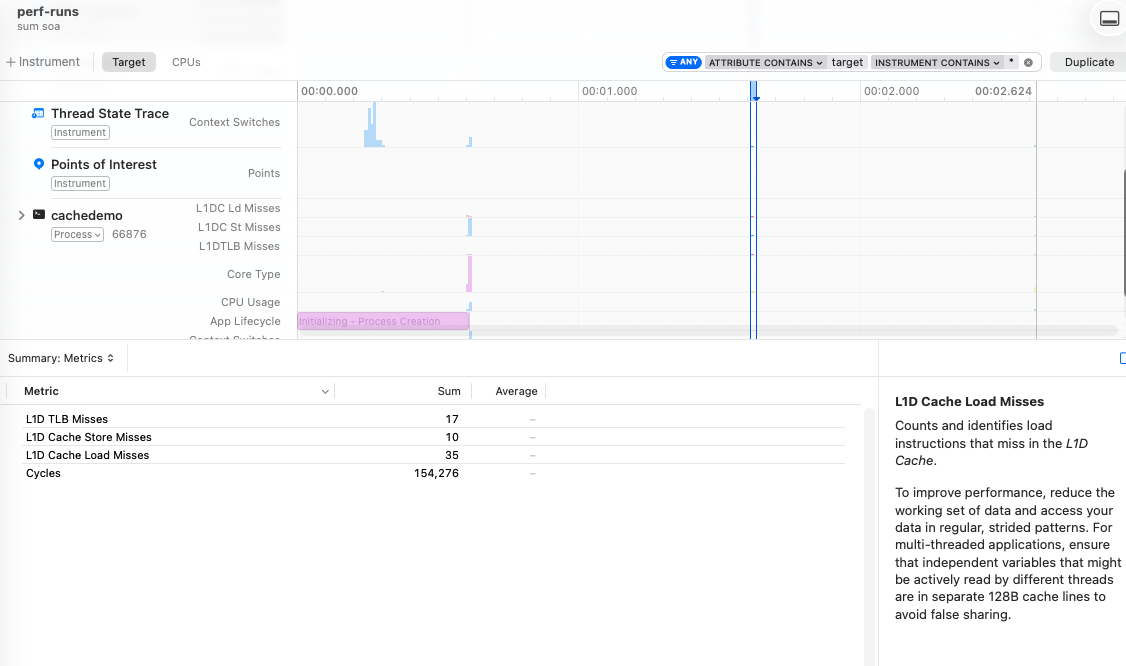Click the 00:00.000 ruler start label
The width and height of the screenshot is (1126, 666).
click(329, 91)
